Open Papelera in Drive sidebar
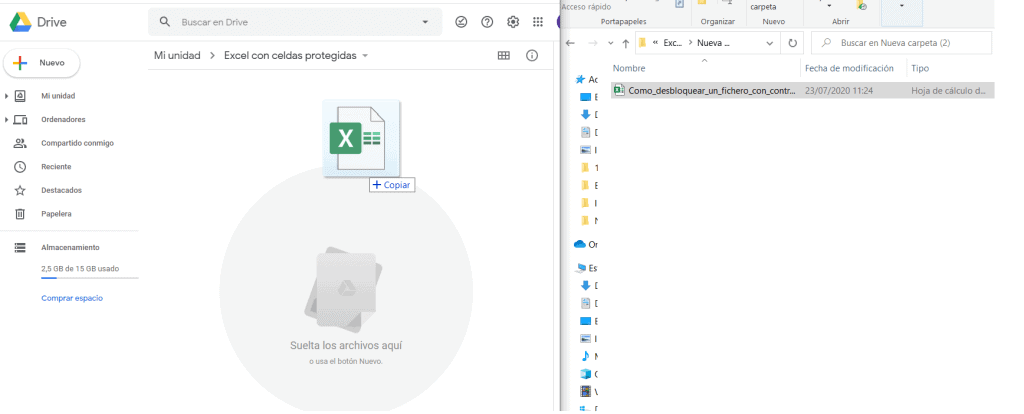The image size is (1024, 414). [56, 214]
